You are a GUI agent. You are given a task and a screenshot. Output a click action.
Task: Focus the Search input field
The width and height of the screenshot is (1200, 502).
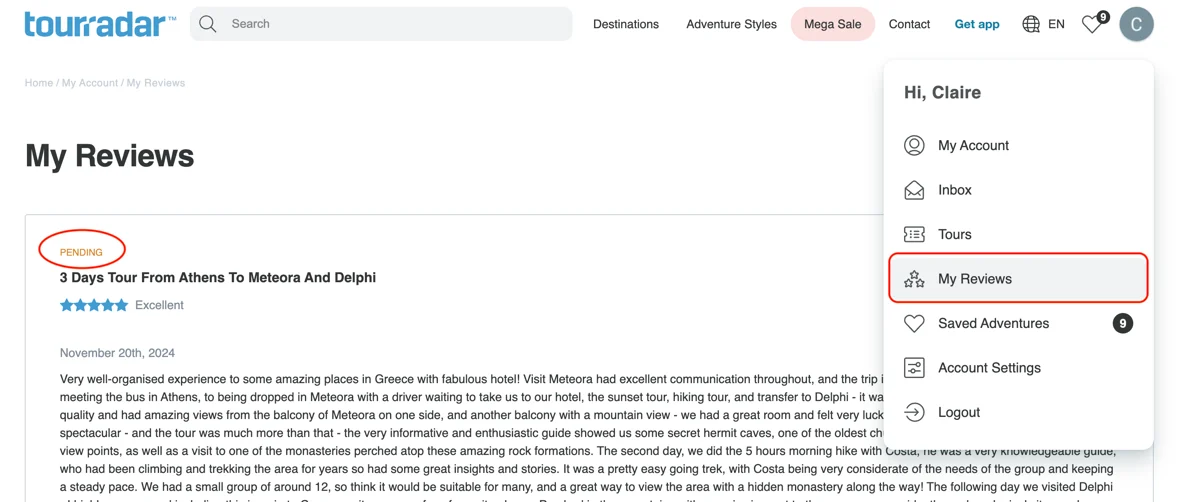tap(381, 24)
